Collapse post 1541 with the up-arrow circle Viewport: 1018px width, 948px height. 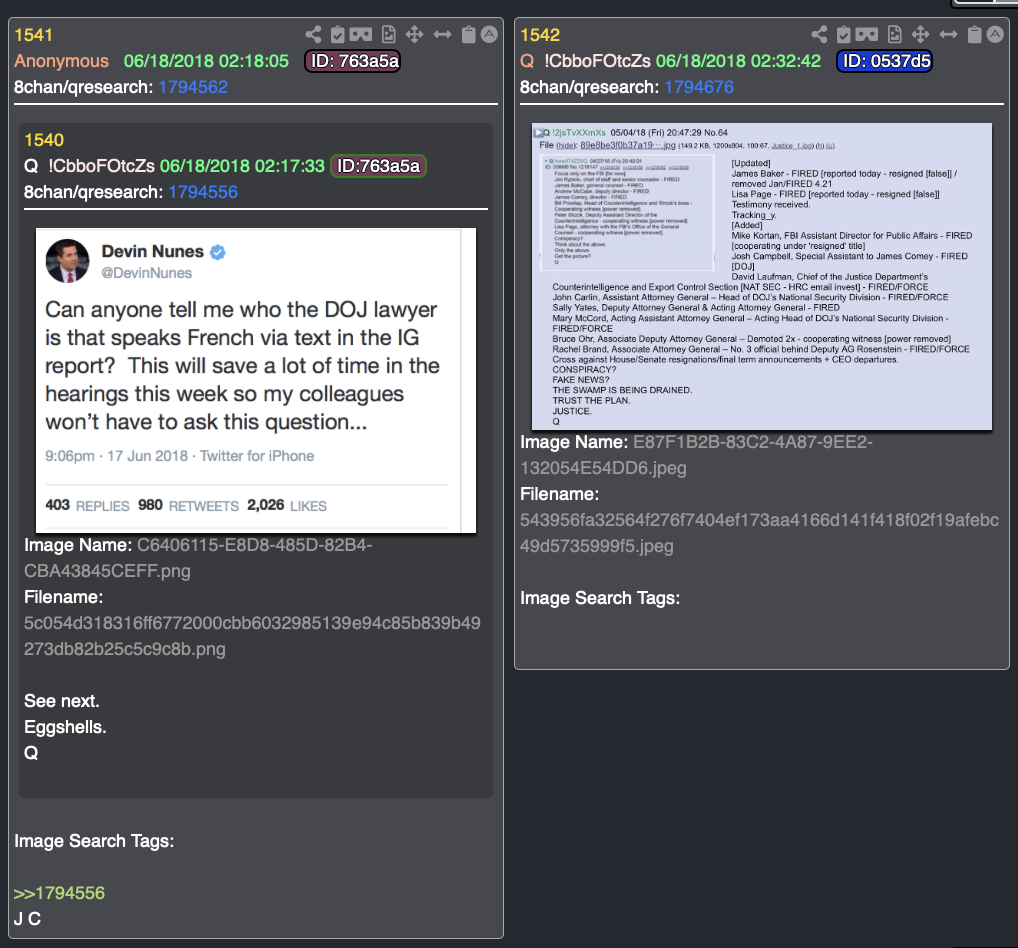point(490,34)
